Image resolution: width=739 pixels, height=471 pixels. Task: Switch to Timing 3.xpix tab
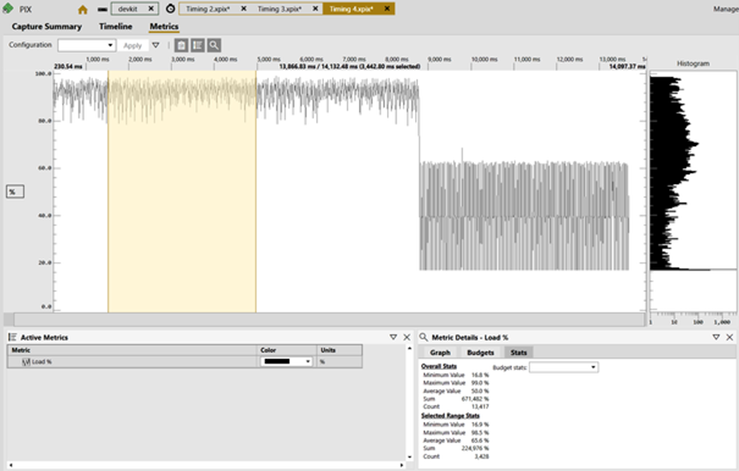[279, 9]
